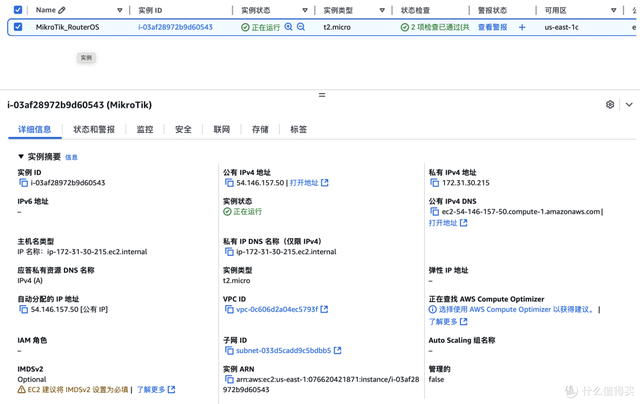Copy the VPC ID
The image size is (640, 404).
pos(229,309)
